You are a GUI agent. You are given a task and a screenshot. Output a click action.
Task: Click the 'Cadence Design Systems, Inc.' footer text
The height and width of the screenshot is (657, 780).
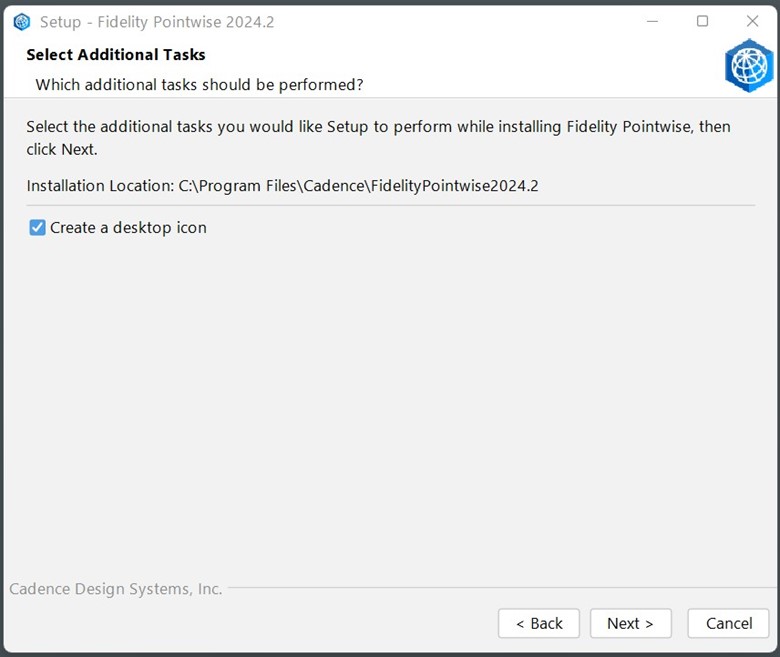[115, 589]
